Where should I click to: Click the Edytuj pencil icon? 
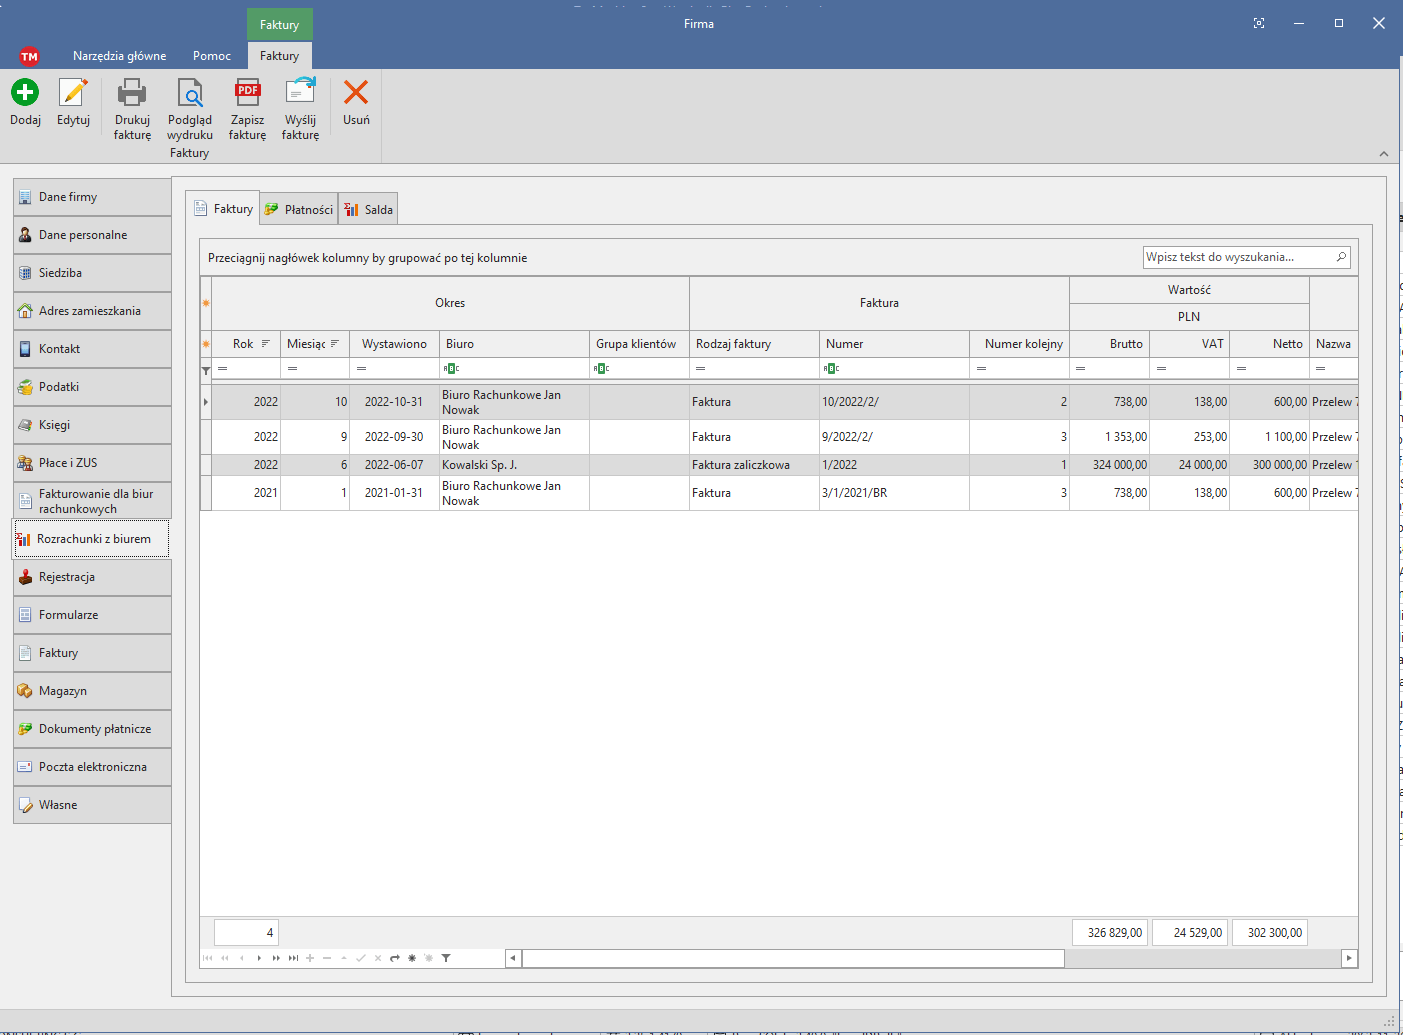tap(73, 93)
